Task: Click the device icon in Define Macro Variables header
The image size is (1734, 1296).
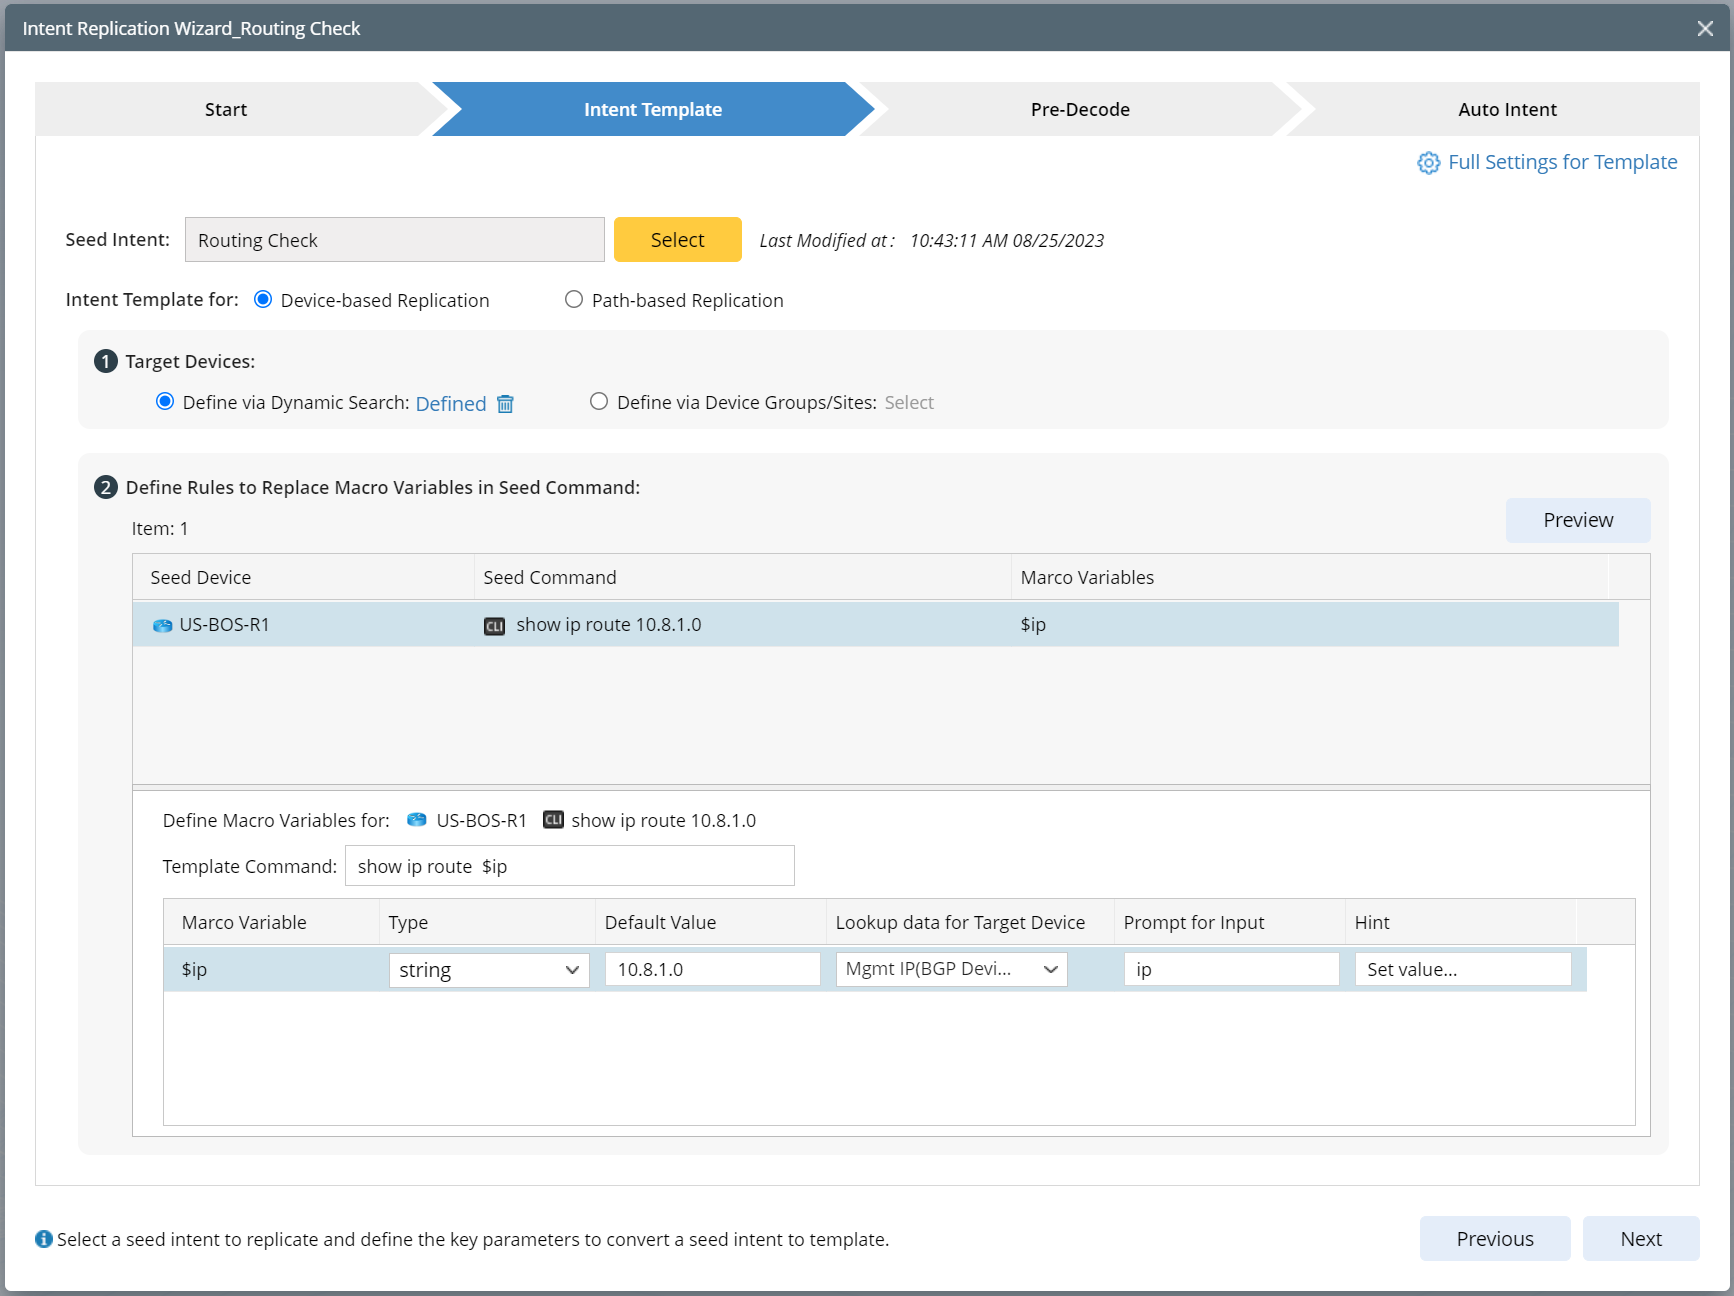Action: pyautogui.click(x=416, y=820)
